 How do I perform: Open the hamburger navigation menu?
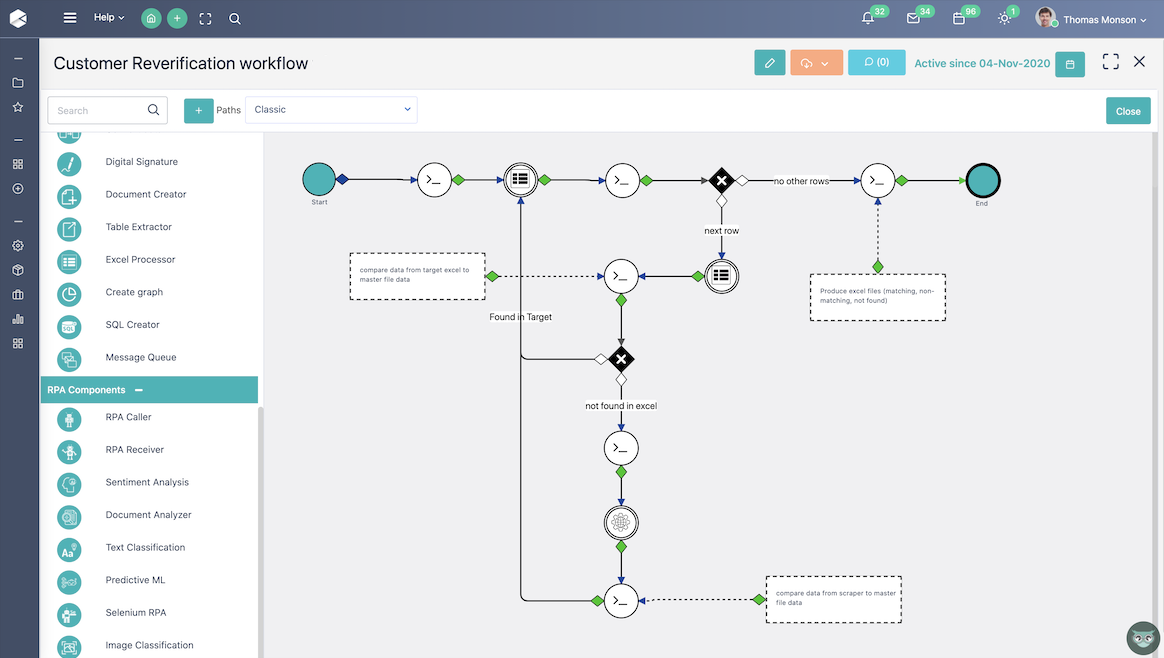[68, 17]
